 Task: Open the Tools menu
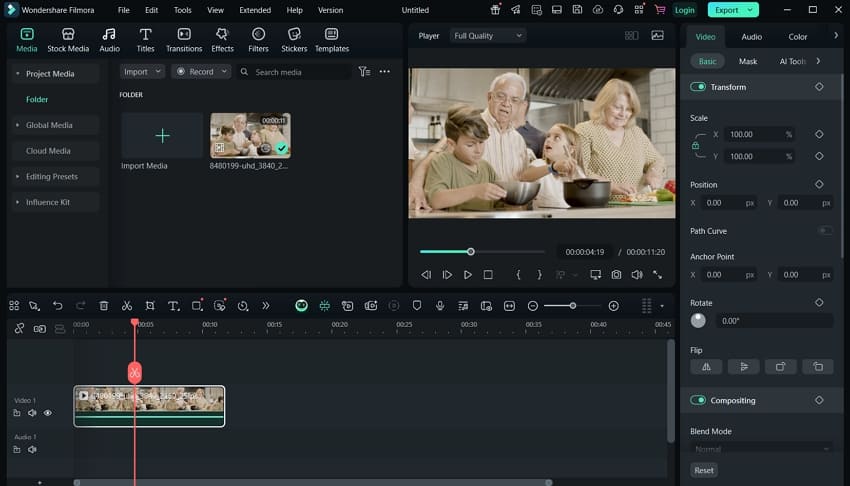pos(182,10)
